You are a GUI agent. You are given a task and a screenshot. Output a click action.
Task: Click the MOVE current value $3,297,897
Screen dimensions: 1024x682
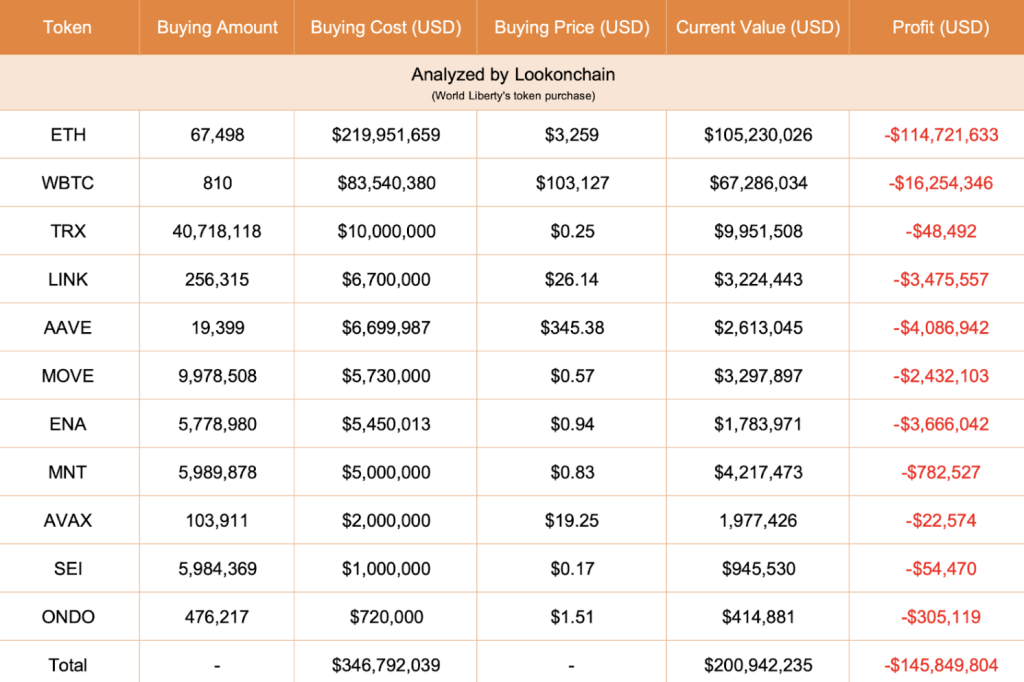pyautogui.click(x=757, y=376)
